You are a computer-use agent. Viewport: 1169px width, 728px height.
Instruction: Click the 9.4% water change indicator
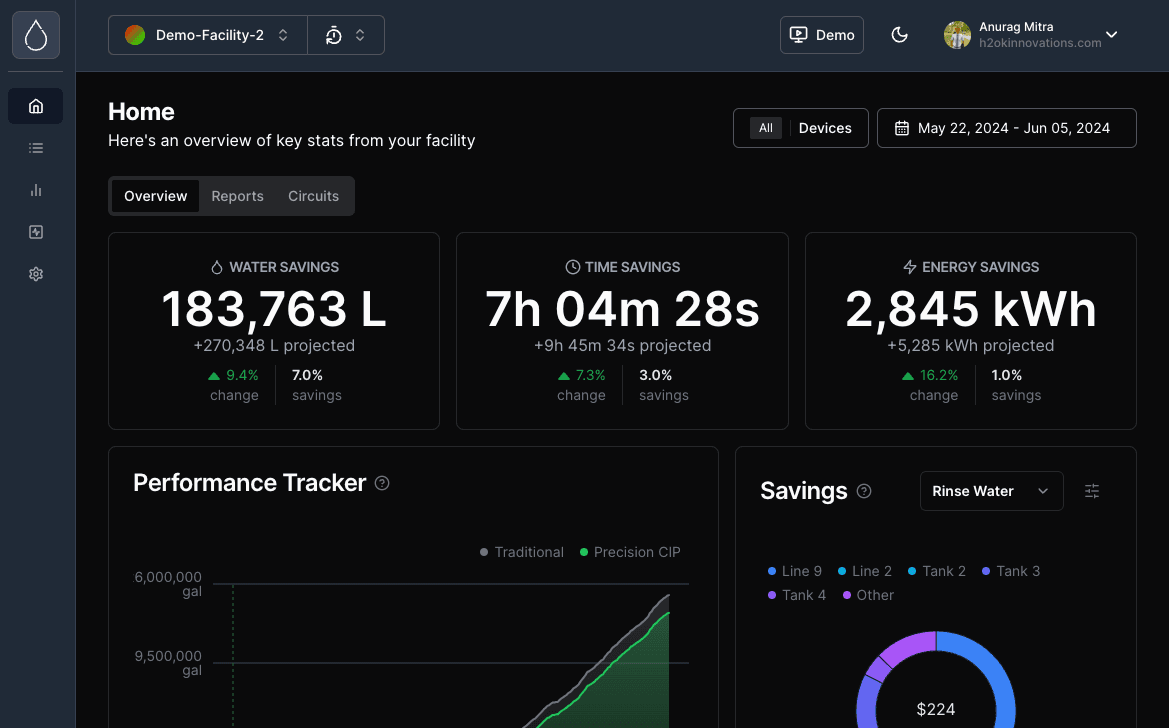click(233, 375)
